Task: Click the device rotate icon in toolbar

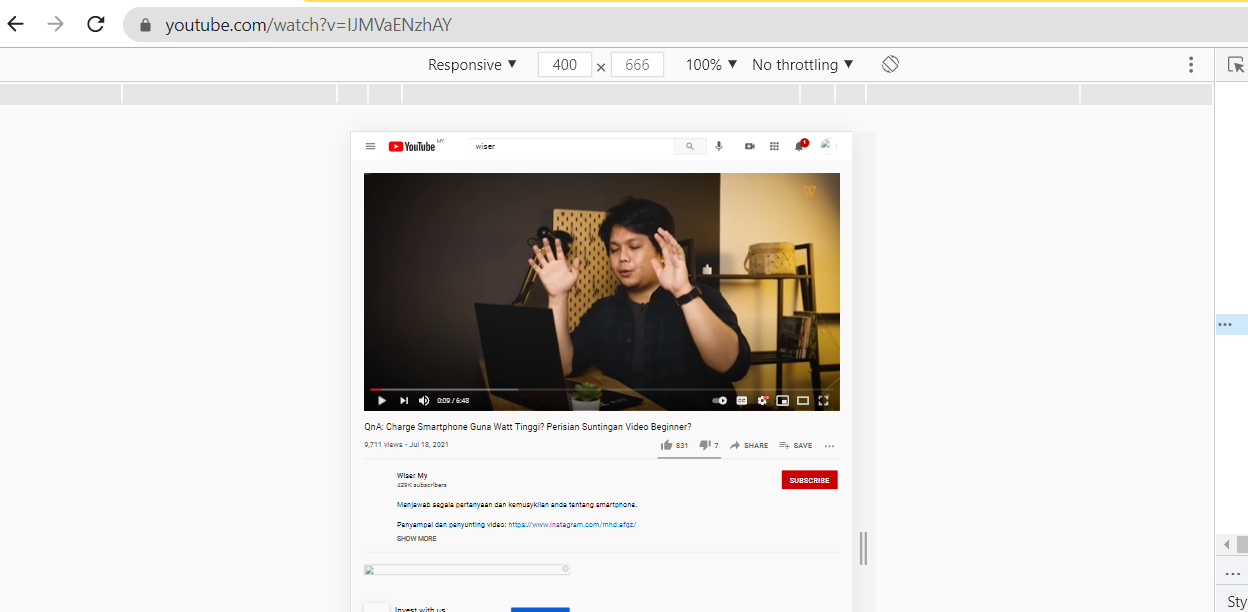Action: pyautogui.click(x=890, y=64)
